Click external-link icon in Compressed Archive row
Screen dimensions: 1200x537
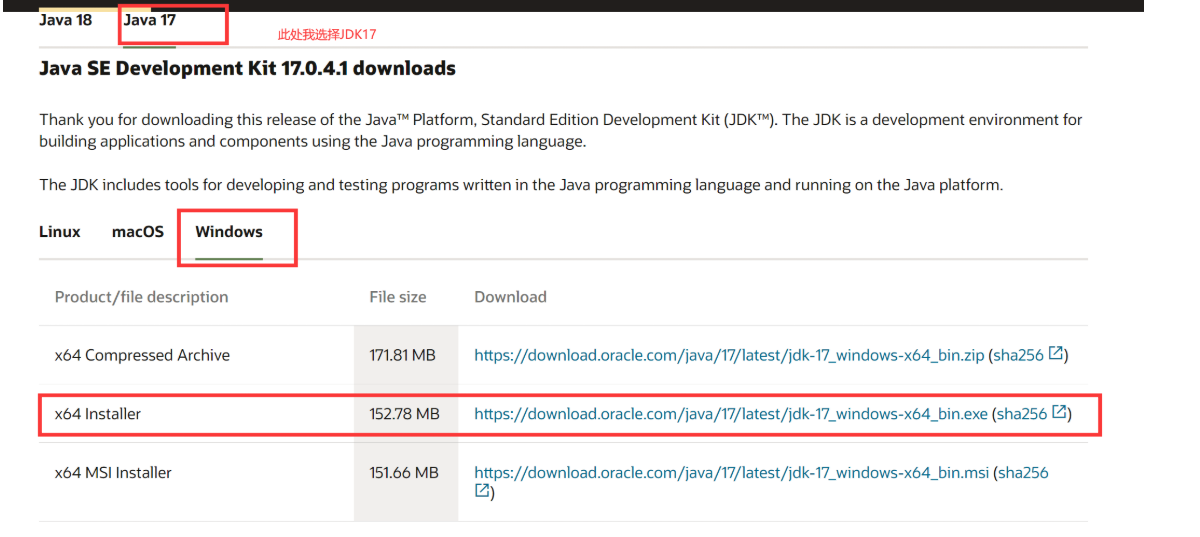(x=1056, y=354)
